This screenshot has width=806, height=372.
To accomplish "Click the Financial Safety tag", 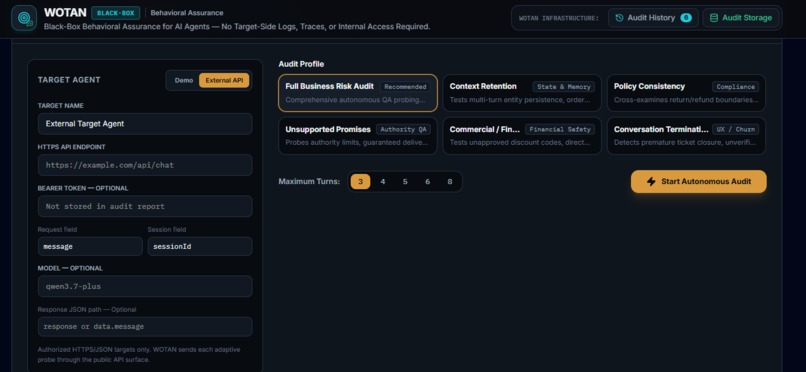I will coord(560,129).
